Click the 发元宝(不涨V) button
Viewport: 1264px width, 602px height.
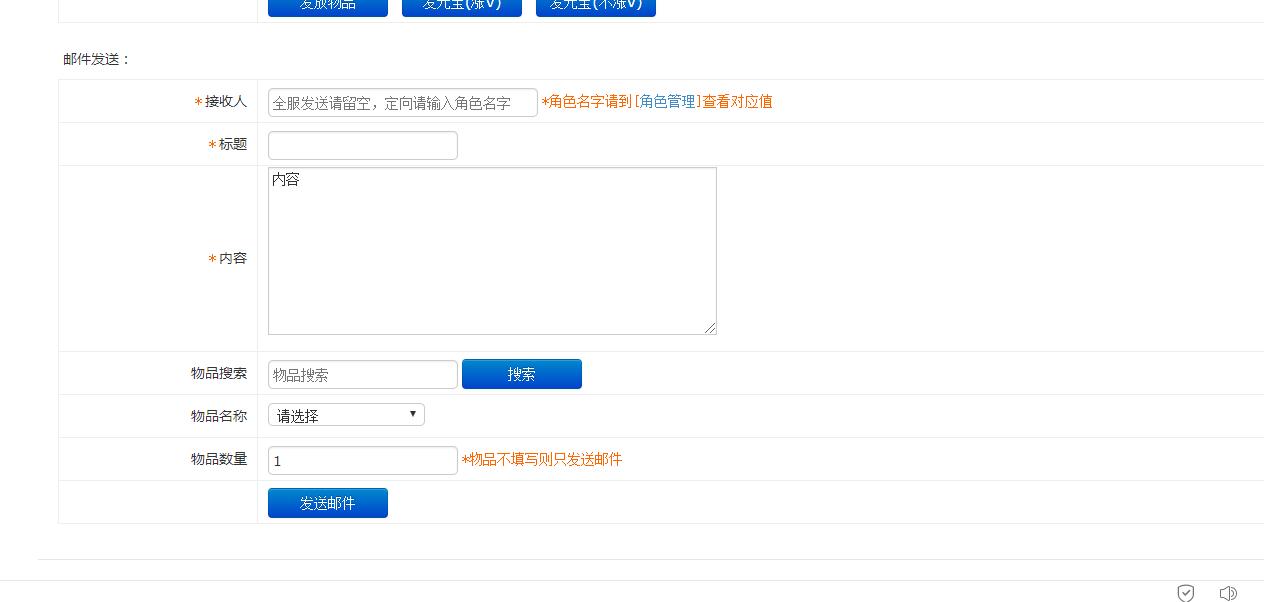595,6
